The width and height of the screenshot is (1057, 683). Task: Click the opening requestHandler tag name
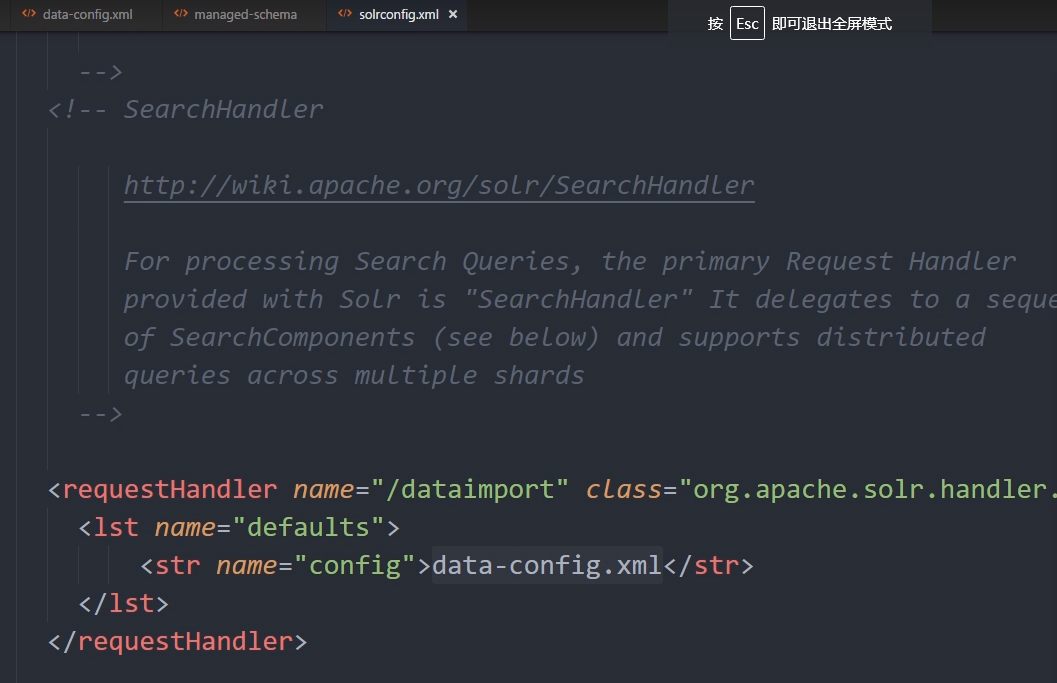pyautogui.click(x=169, y=489)
